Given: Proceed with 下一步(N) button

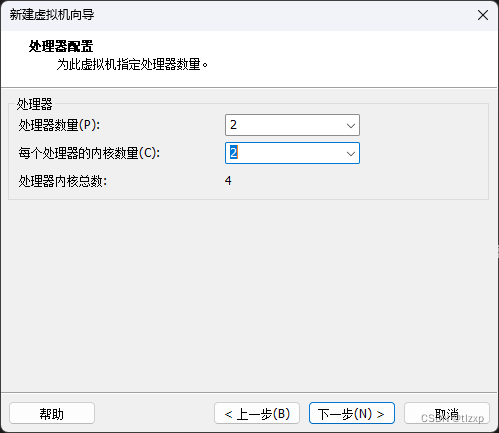Looking at the screenshot, I should click(352, 413).
